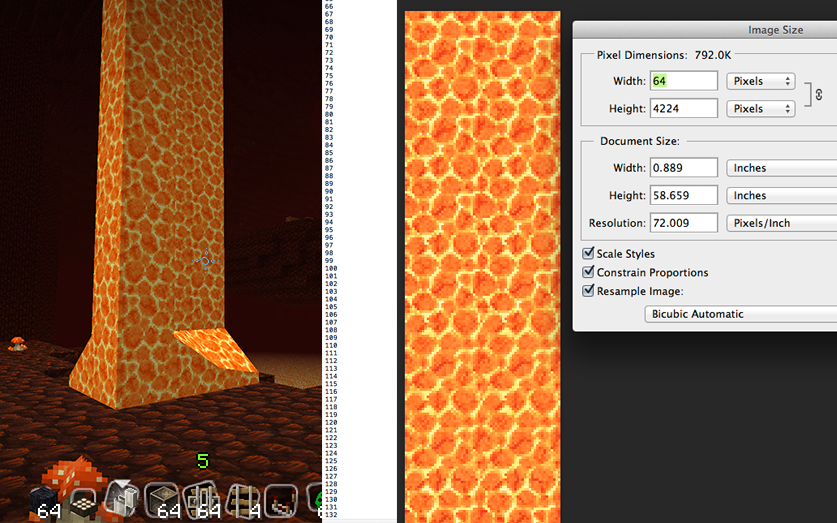This screenshot has width=837, height=523.
Task: Select the rail stack of 64 in hotbar
Action: point(201,502)
